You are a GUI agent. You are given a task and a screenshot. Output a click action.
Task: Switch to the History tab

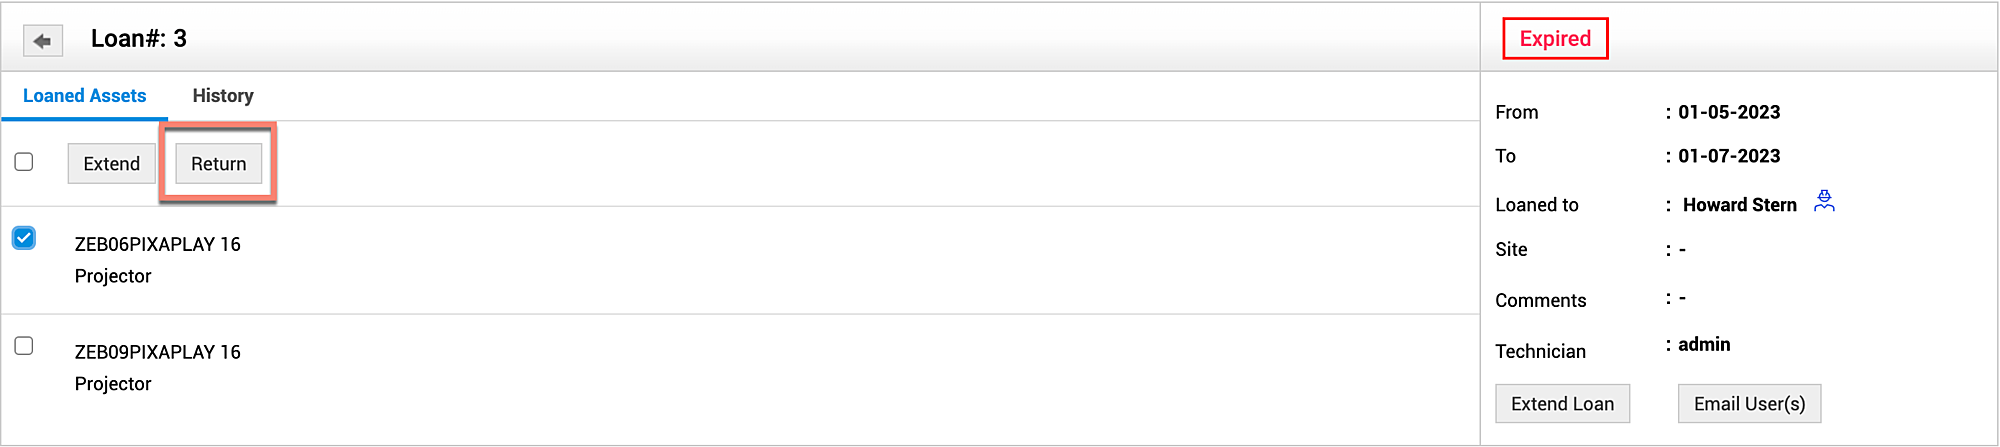[223, 96]
